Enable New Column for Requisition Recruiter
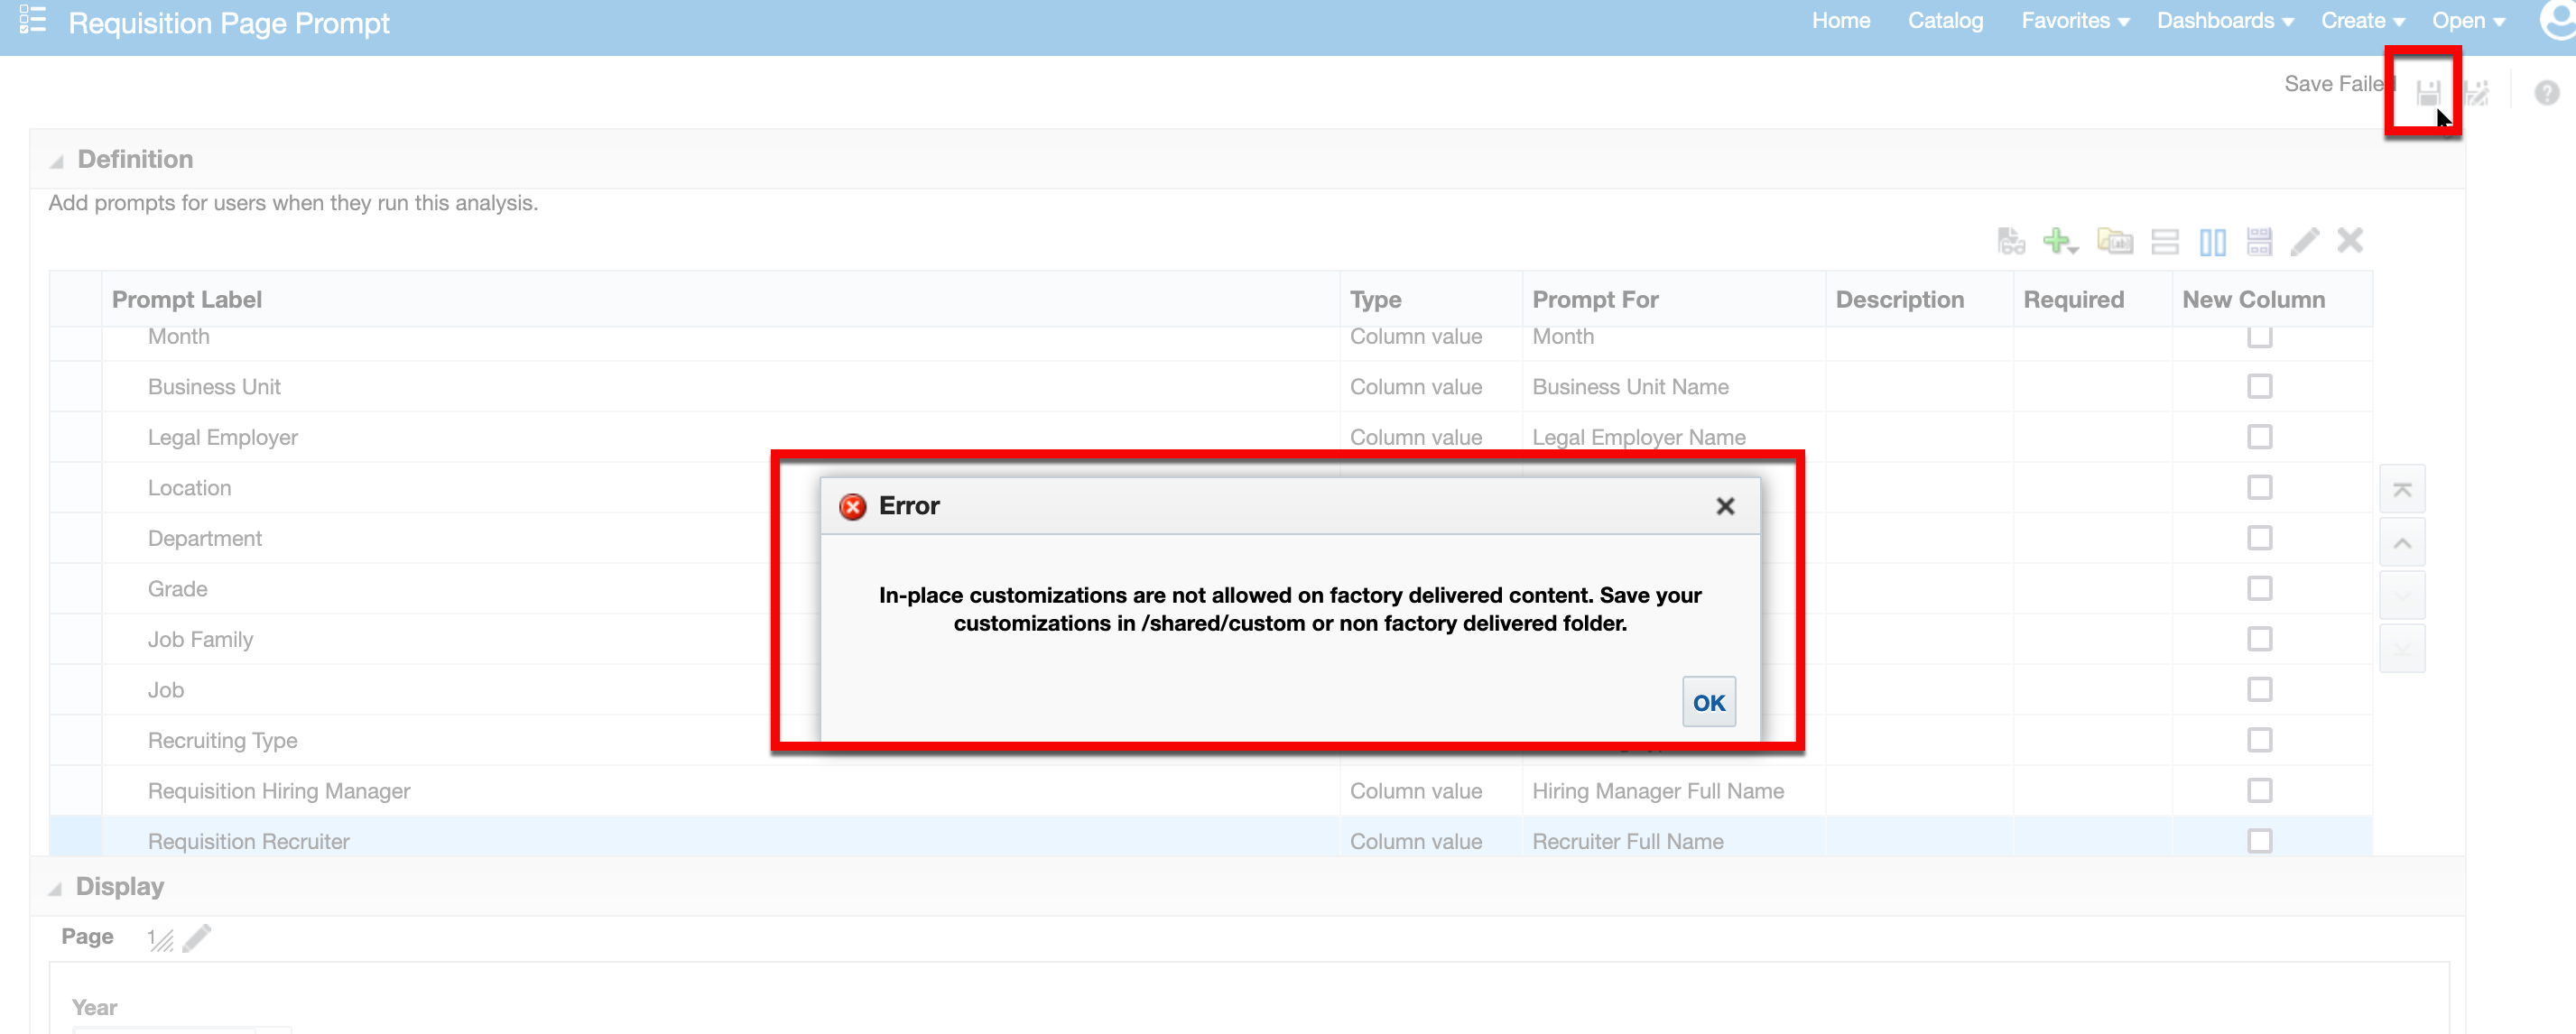 2261,840
